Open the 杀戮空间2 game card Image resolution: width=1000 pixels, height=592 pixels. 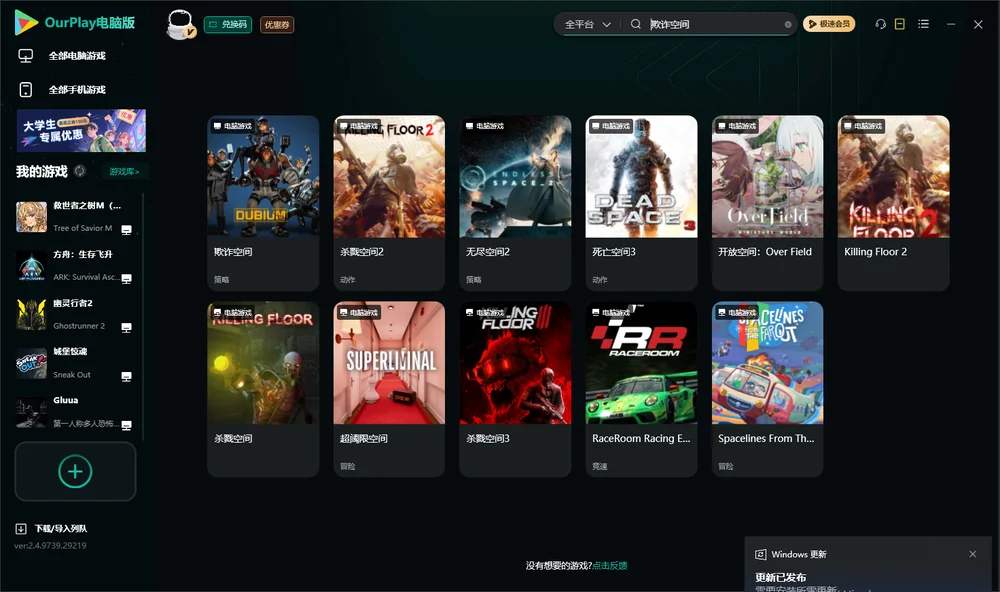click(x=389, y=203)
